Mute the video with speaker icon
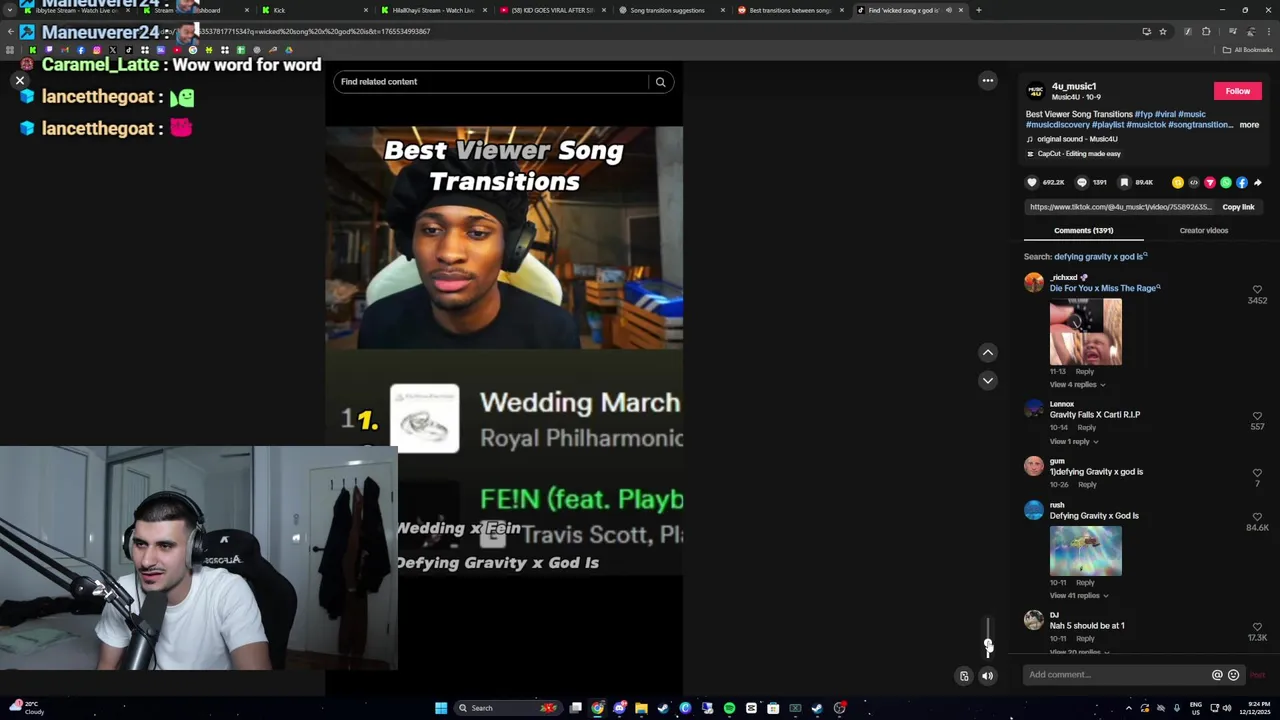Viewport: 1280px width, 720px height. point(988,676)
